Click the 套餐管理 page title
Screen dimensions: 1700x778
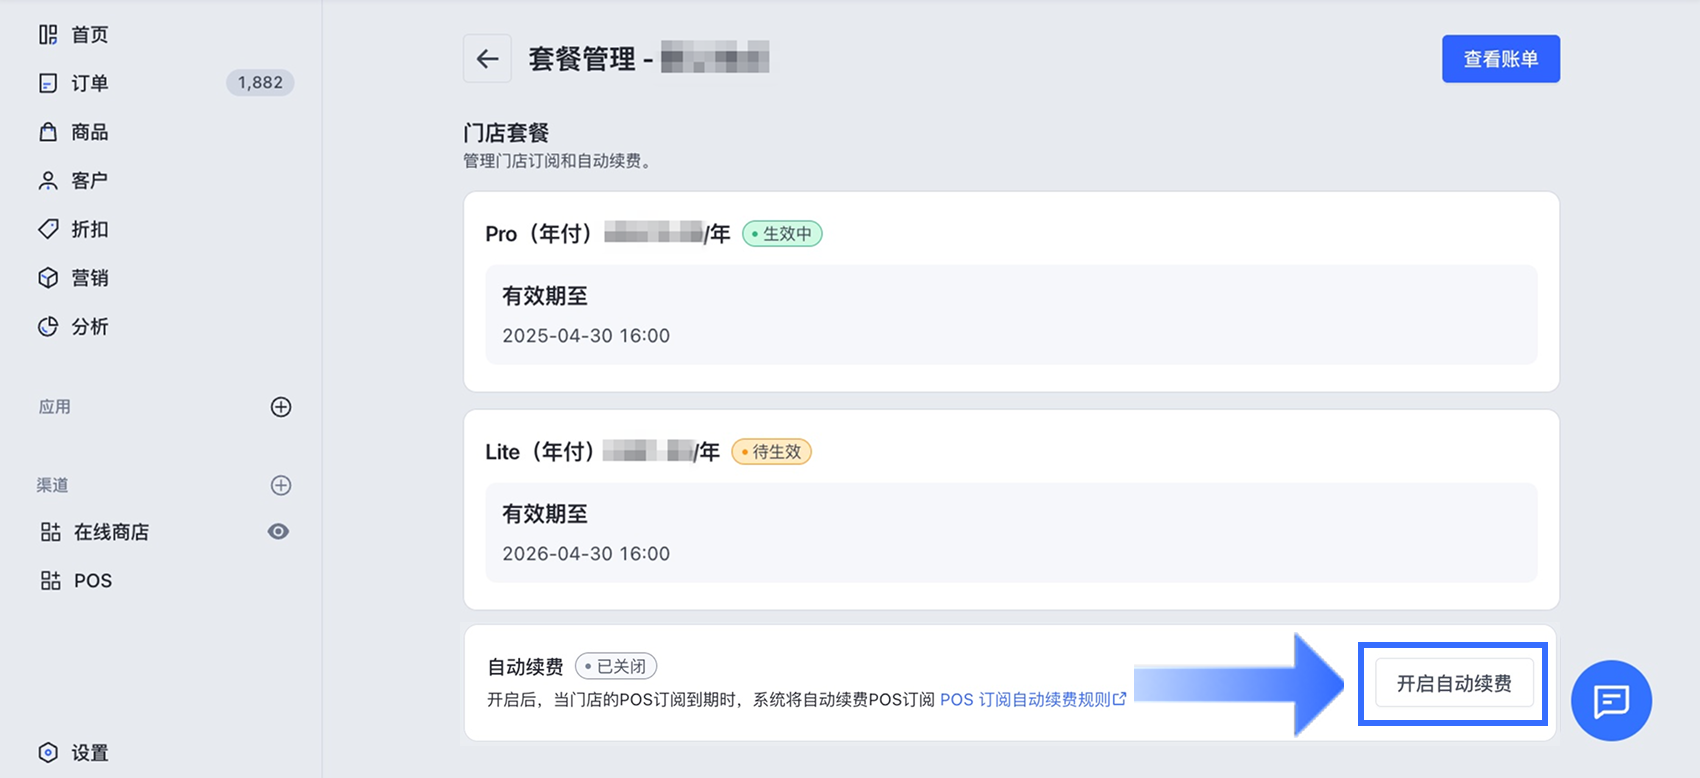(x=582, y=59)
